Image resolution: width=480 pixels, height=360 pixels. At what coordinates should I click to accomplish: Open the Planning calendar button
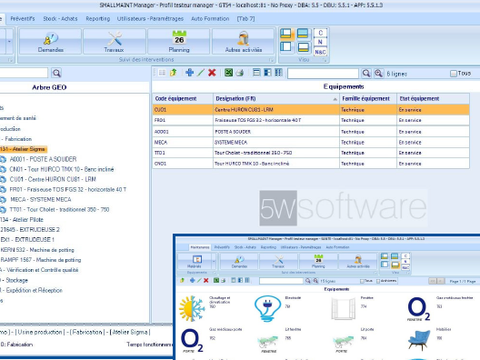(179, 41)
